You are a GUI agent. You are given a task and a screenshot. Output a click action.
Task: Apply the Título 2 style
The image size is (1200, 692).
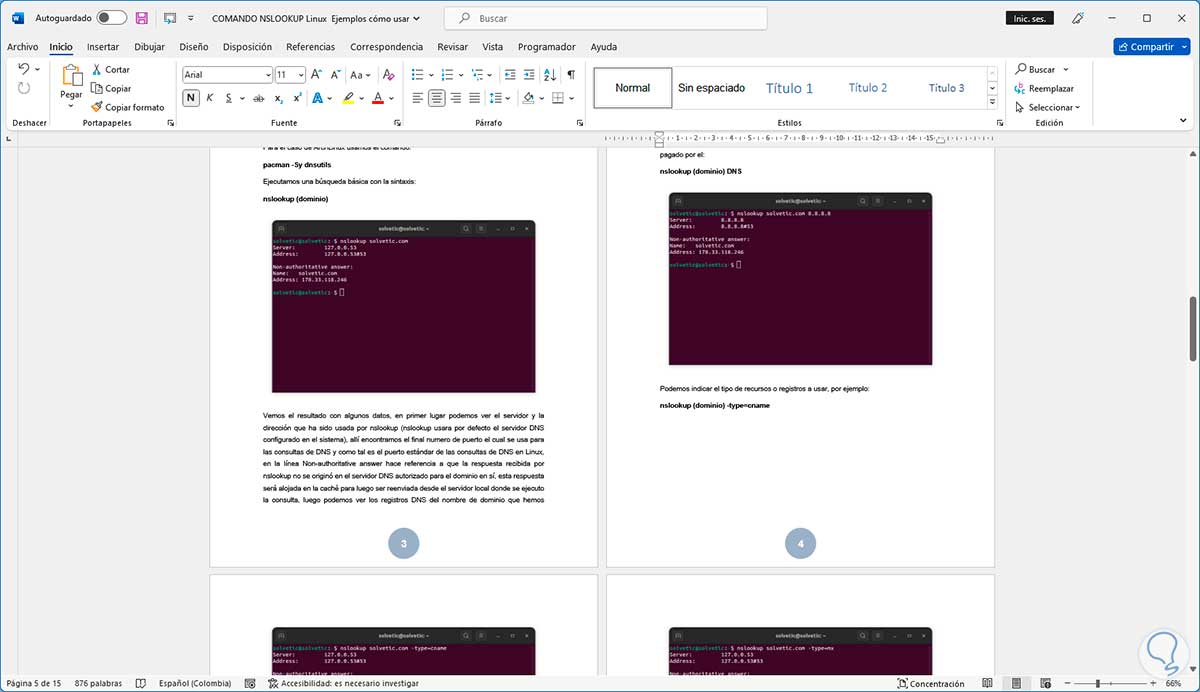click(867, 88)
